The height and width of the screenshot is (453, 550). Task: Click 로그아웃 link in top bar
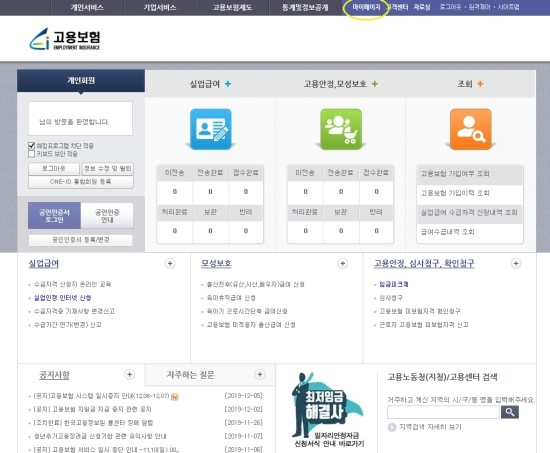(x=451, y=7)
